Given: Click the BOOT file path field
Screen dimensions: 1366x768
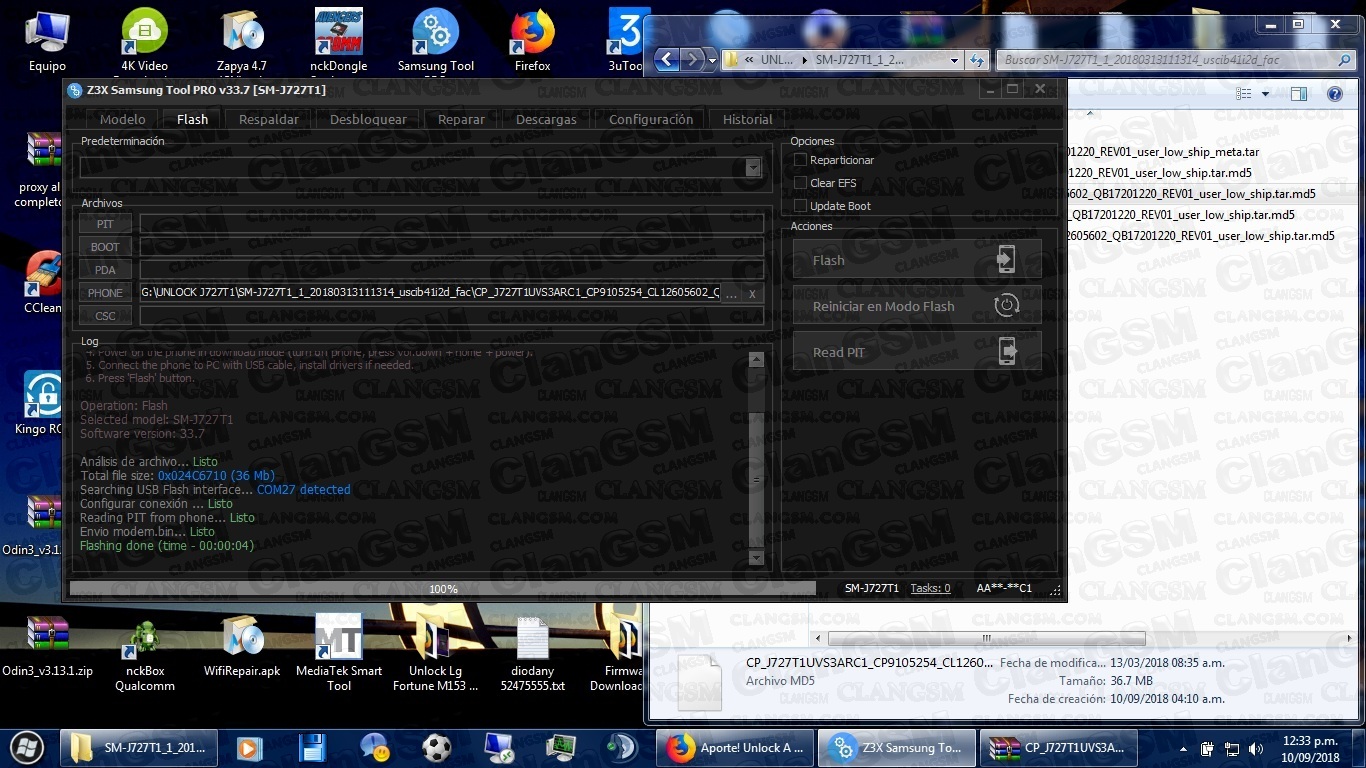Looking at the screenshot, I should pyautogui.click(x=451, y=247).
